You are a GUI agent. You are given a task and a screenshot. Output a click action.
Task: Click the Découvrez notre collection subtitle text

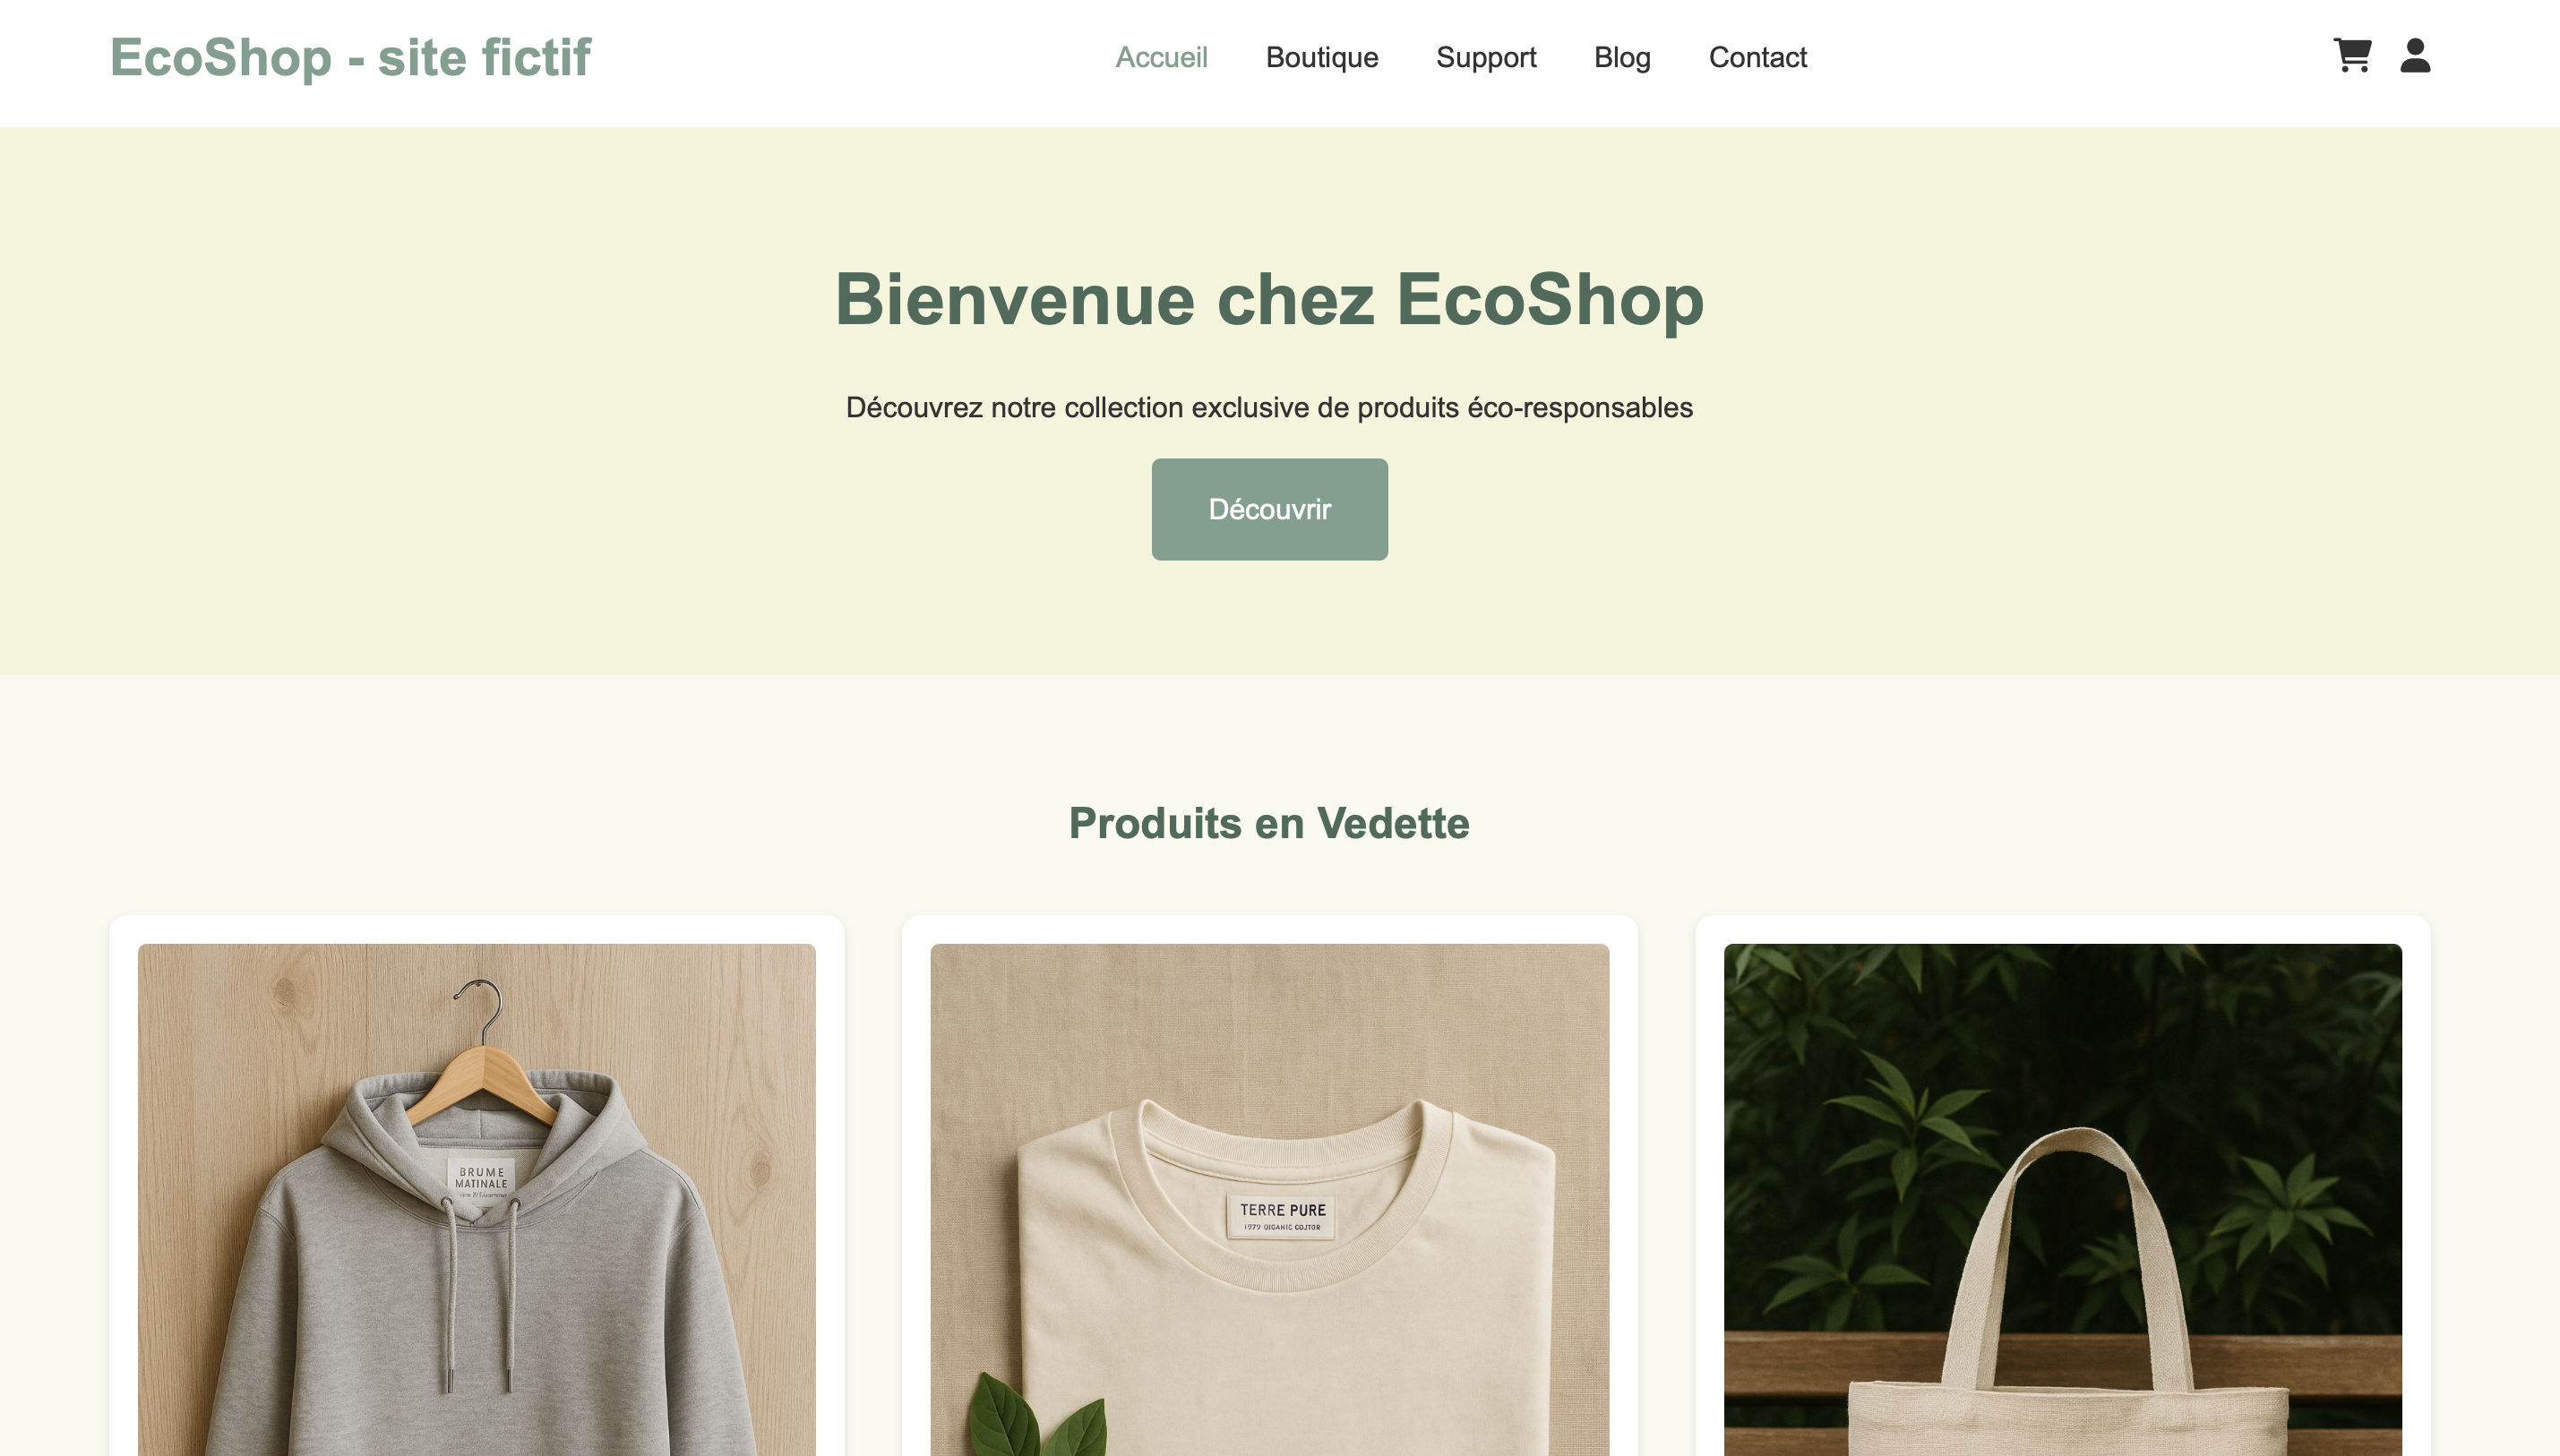pos(1269,407)
